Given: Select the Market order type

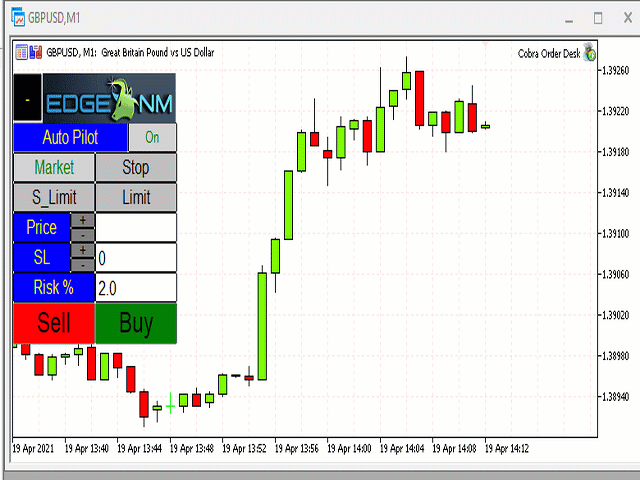Looking at the screenshot, I should (54, 167).
